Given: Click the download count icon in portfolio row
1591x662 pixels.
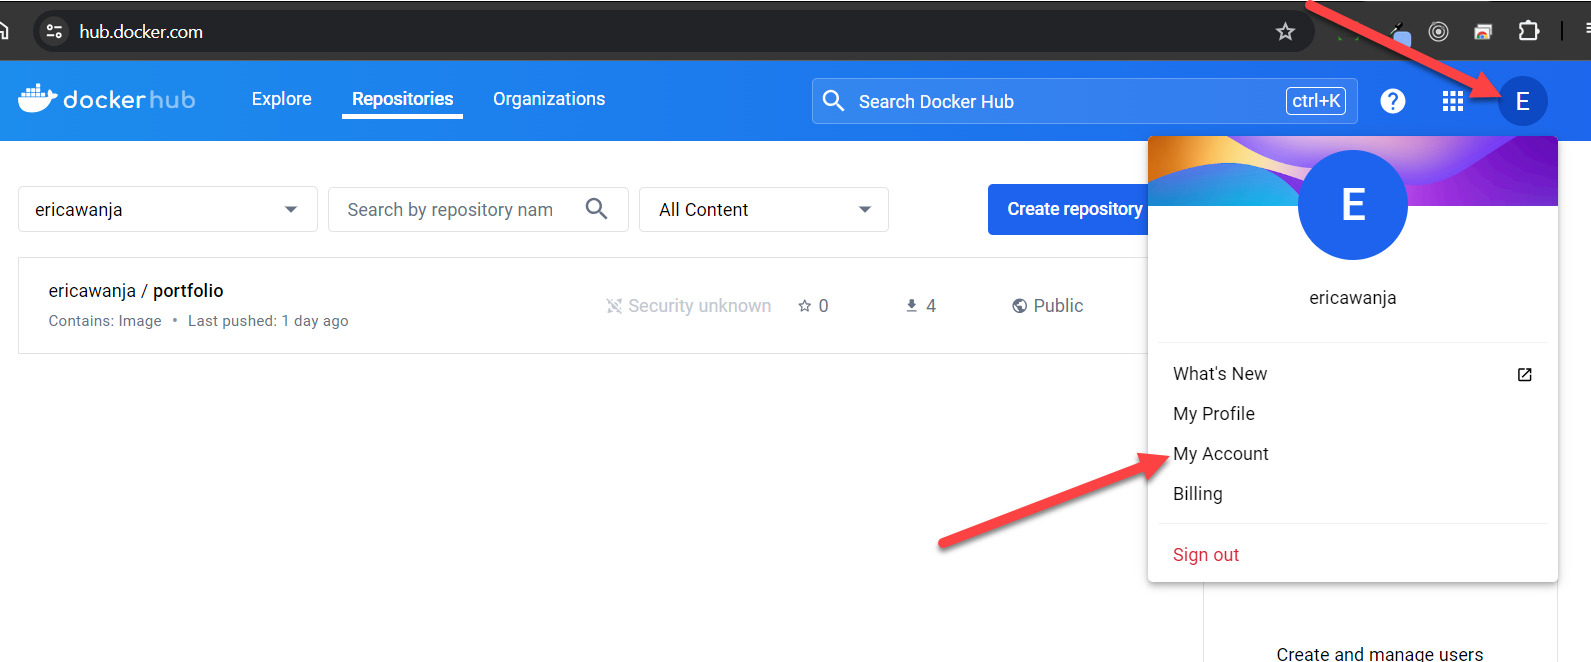Looking at the screenshot, I should pos(912,306).
